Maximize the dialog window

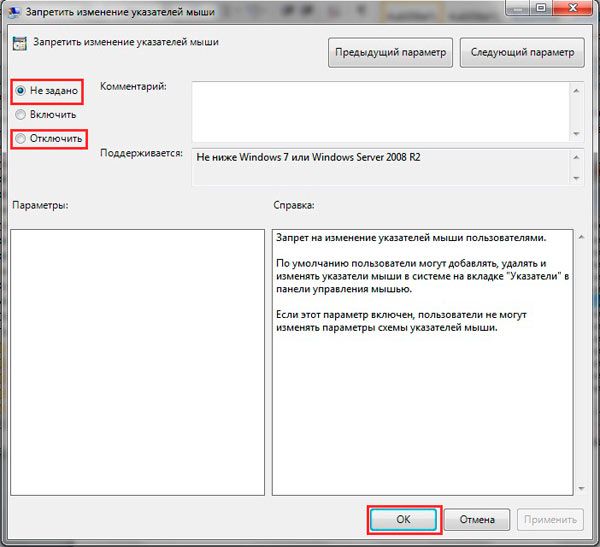[x=541, y=8]
